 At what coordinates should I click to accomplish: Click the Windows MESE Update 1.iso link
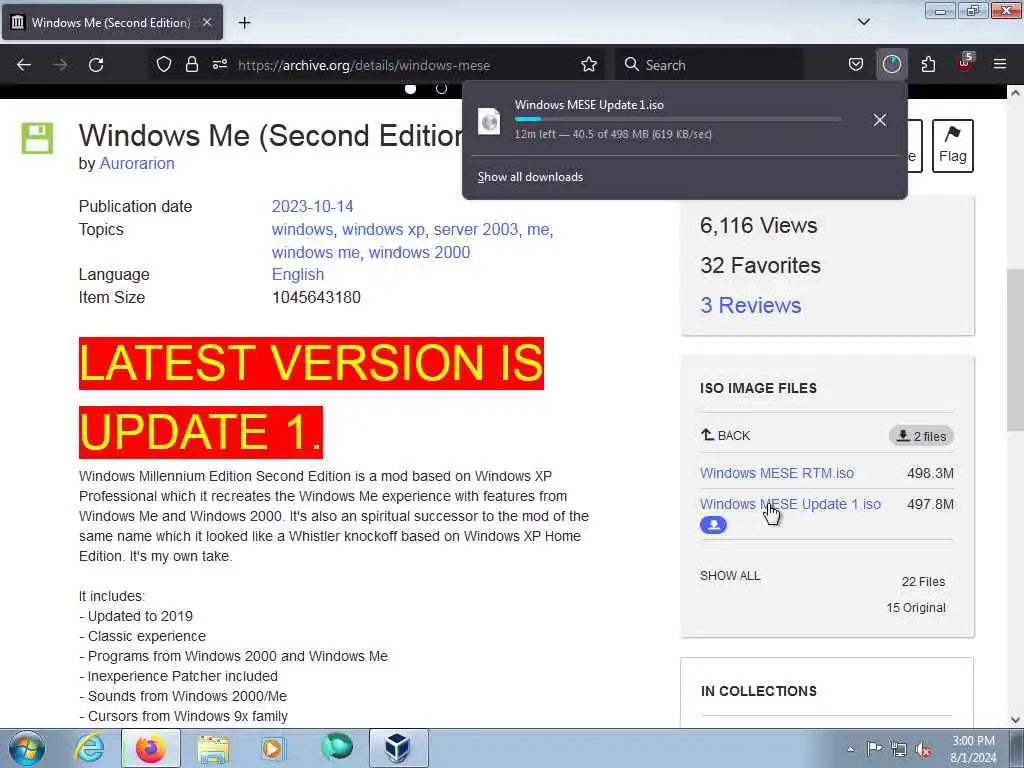click(790, 504)
